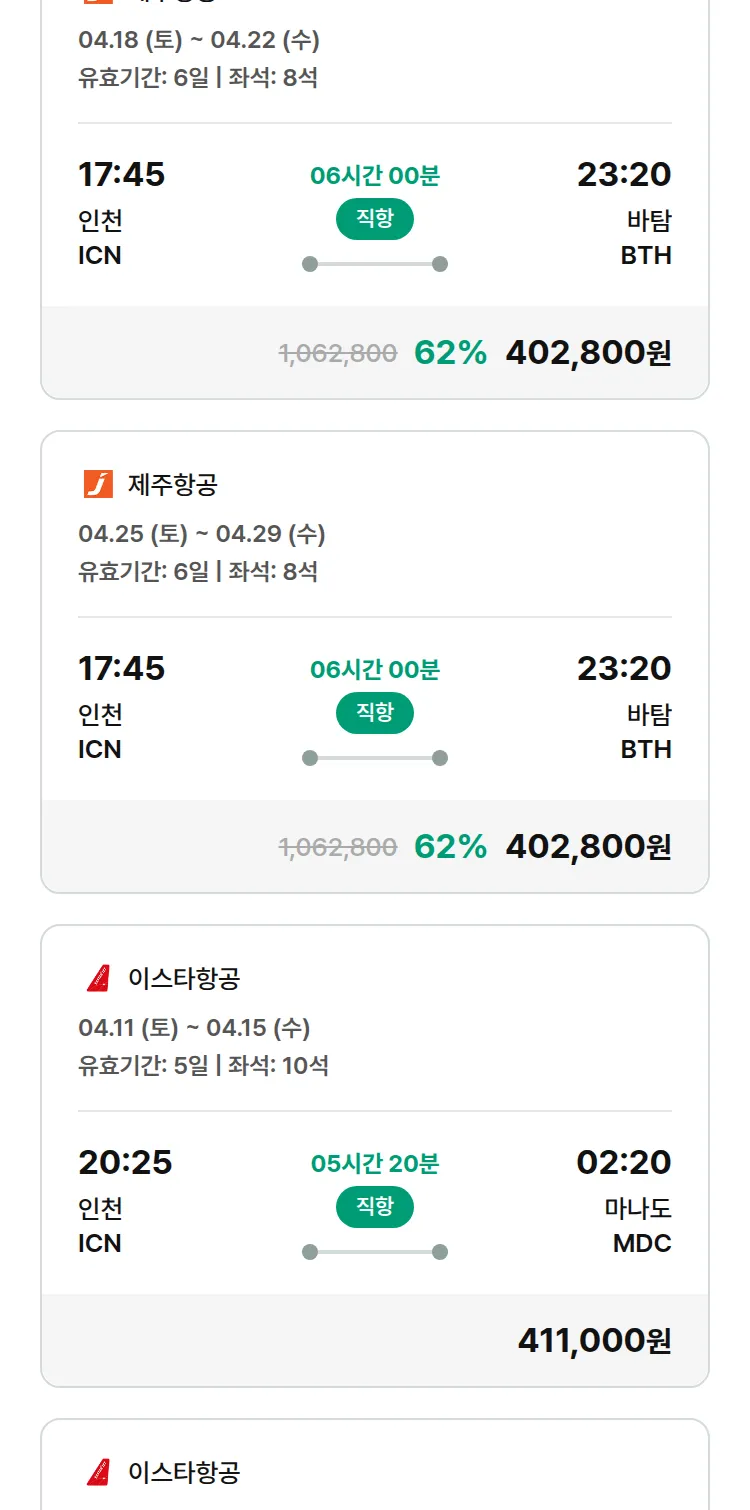The image size is (750, 1510).
Task: Click the 이스타항공 name on the Manado card
Action: tap(184, 978)
